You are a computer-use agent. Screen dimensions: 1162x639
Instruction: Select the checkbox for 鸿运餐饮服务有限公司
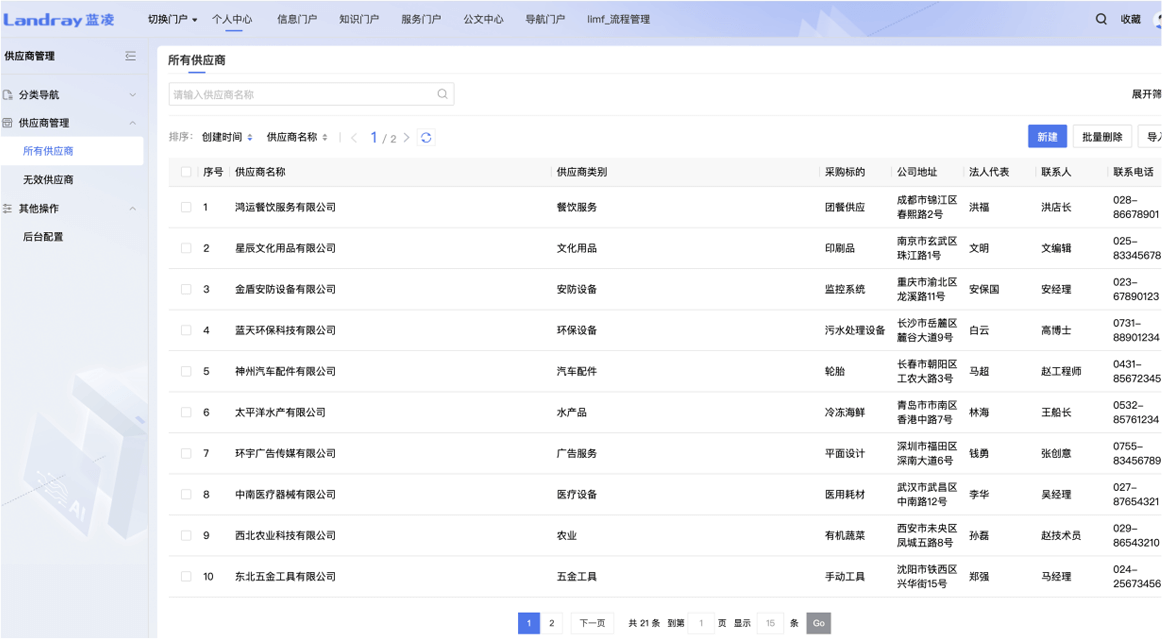coord(186,207)
